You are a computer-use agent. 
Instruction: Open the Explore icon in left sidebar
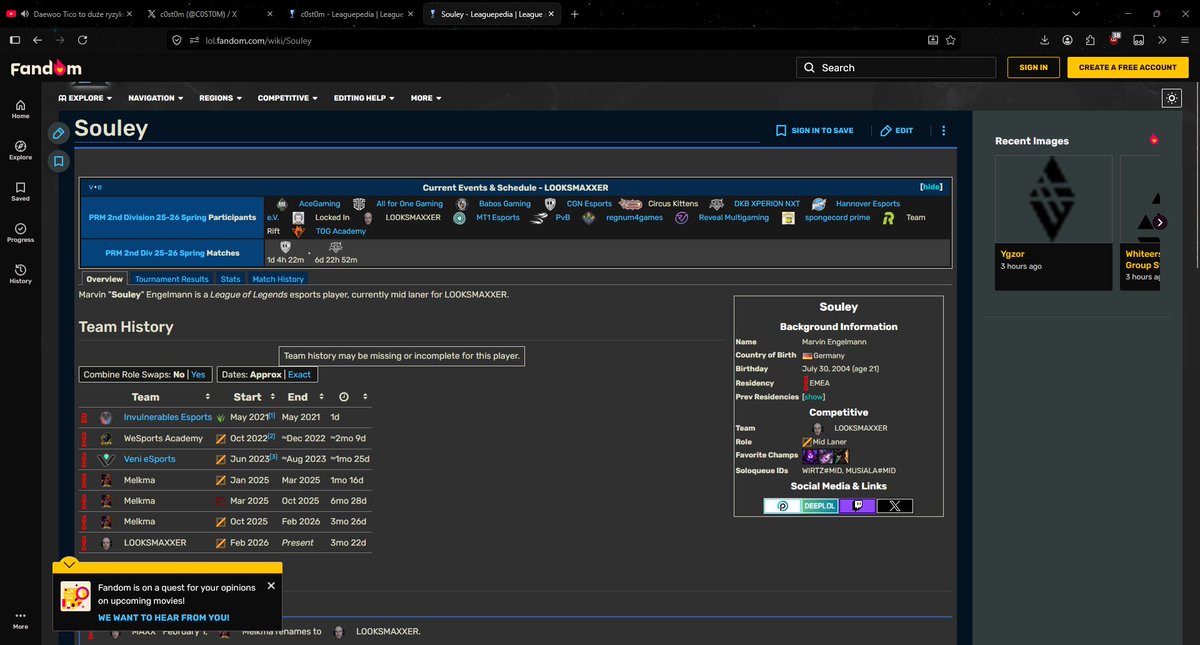click(x=20, y=150)
